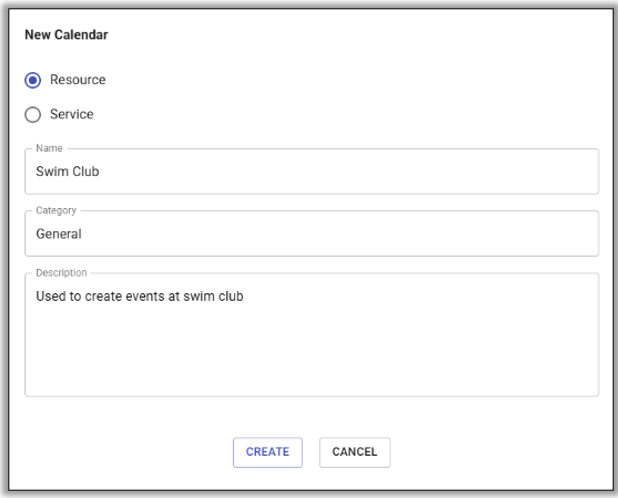Click the New Calendar dialog title
The width and height of the screenshot is (618, 498).
click(66, 35)
